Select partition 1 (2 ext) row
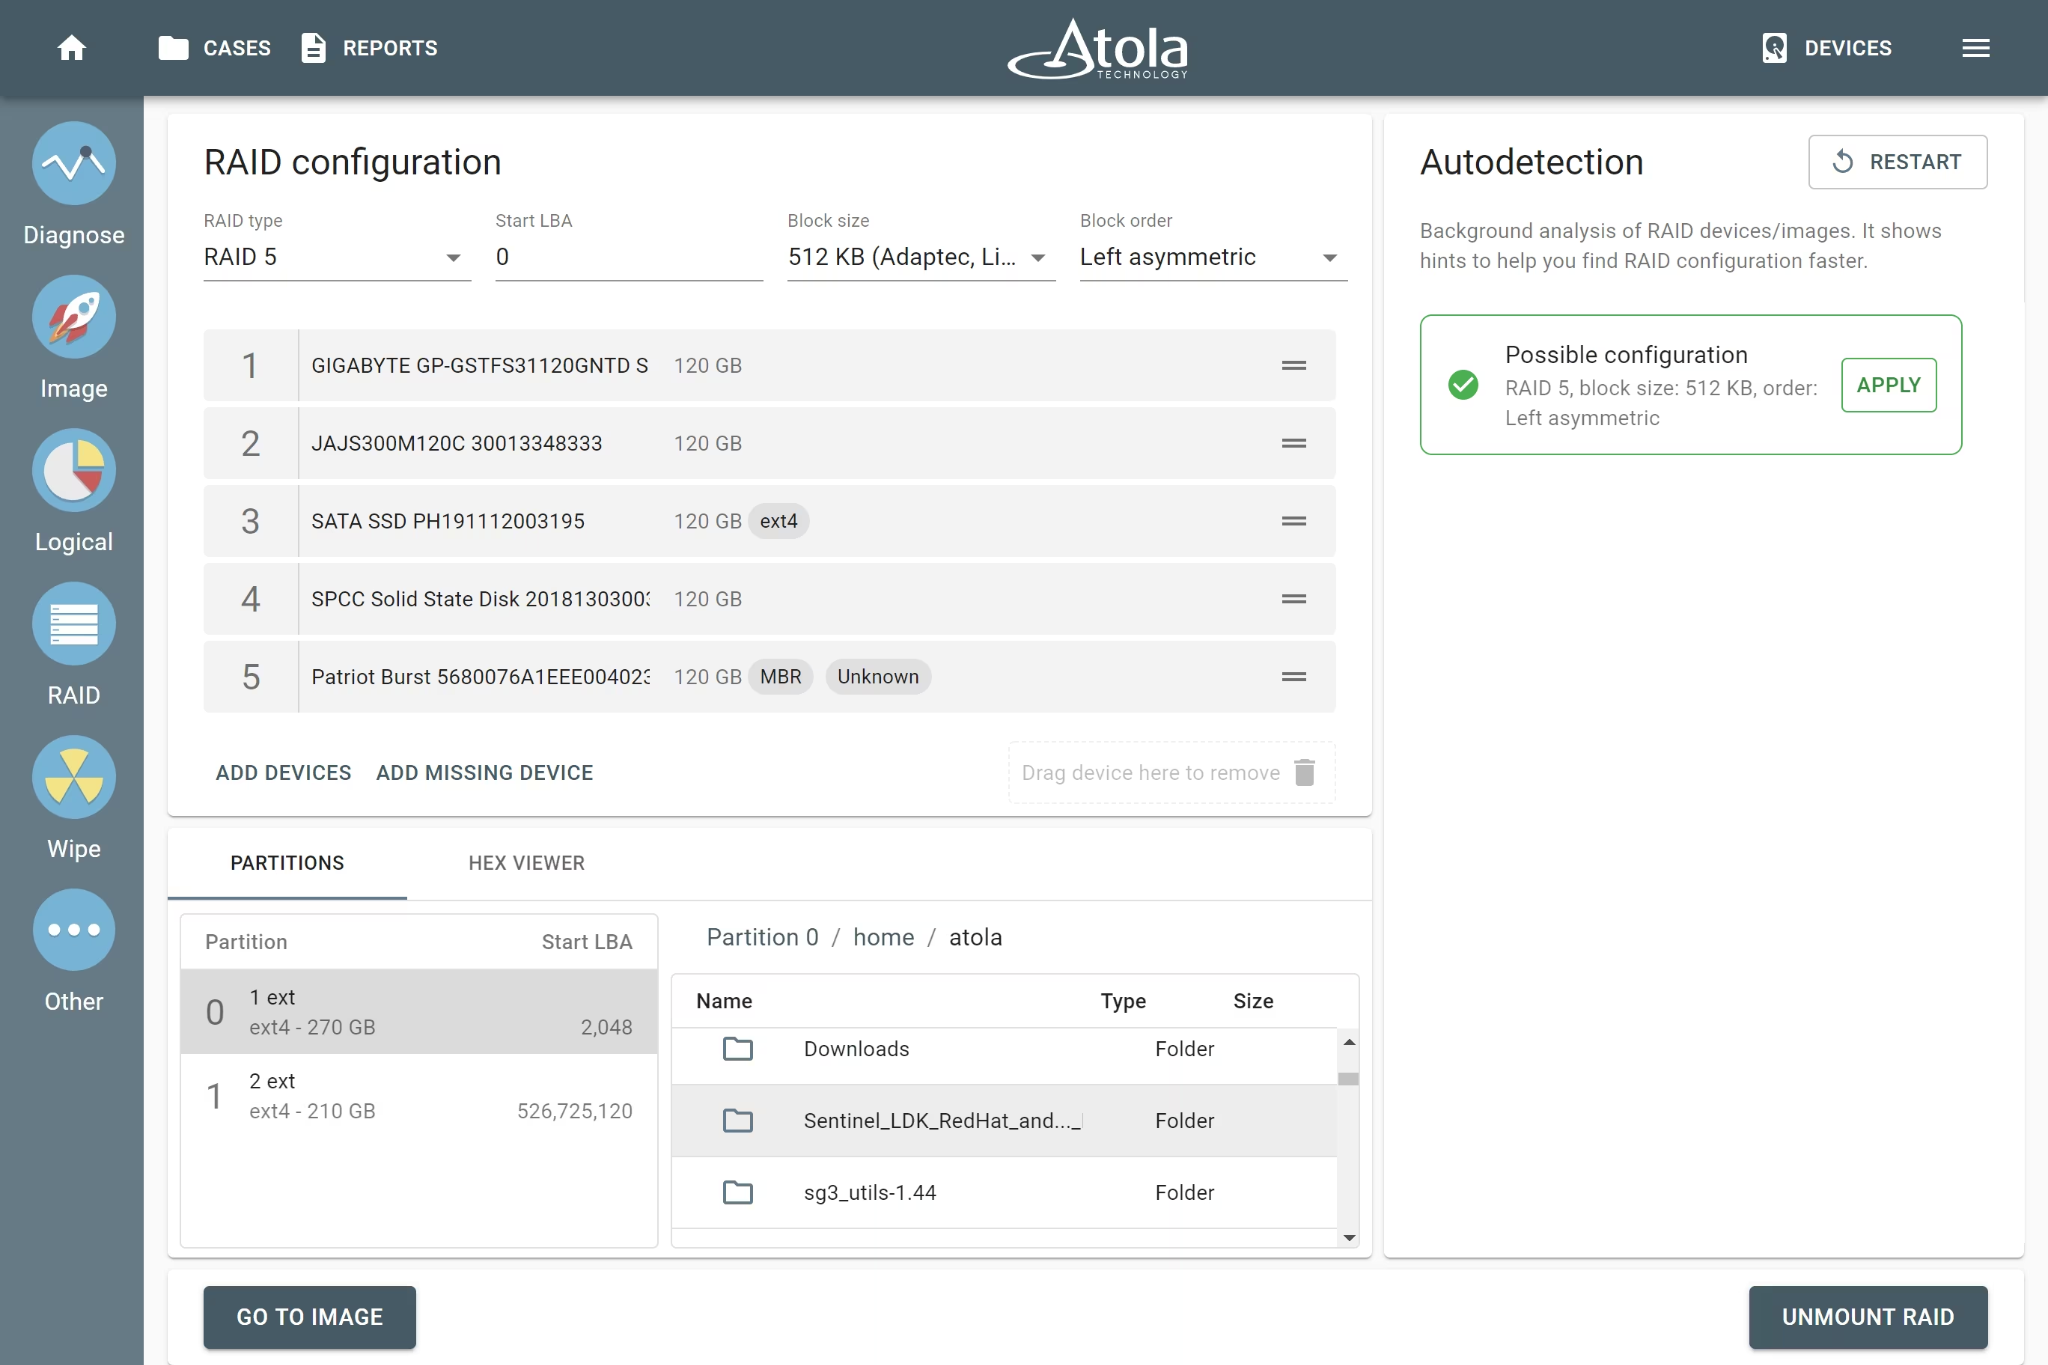The width and height of the screenshot is (2048, 1365). click(x=419, y=1096)
